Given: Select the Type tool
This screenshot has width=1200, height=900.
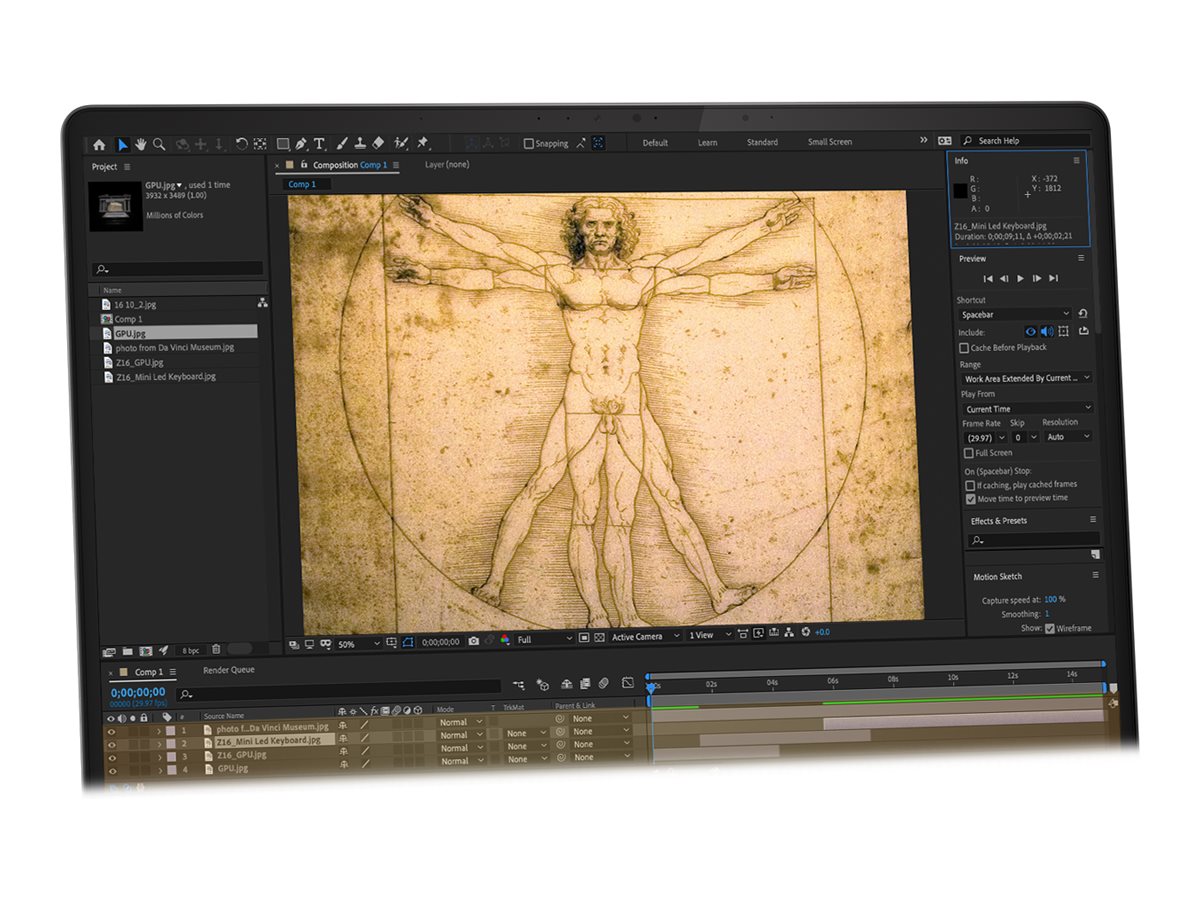Looking at the screenshot, I should pos(320,144).
